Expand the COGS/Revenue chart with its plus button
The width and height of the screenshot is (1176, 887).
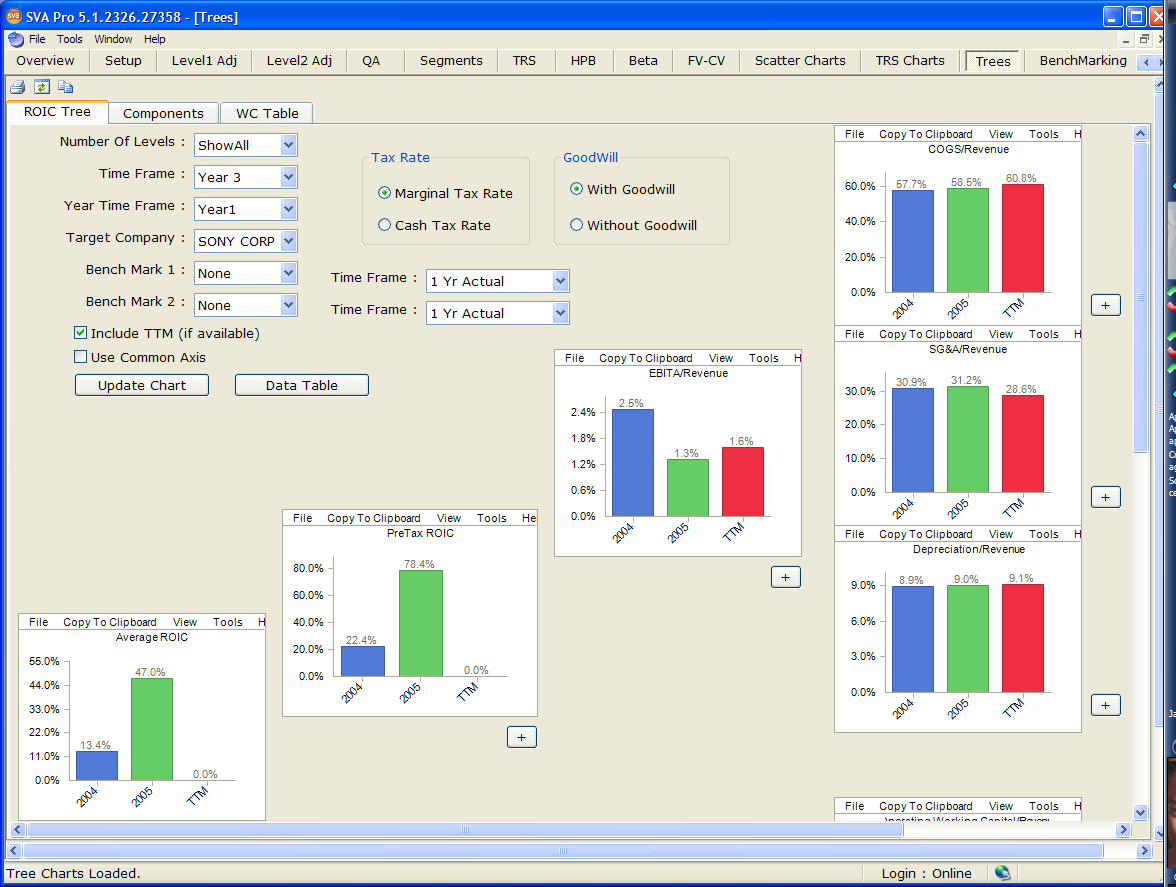pyautogui.click(x=1105, y=305)
